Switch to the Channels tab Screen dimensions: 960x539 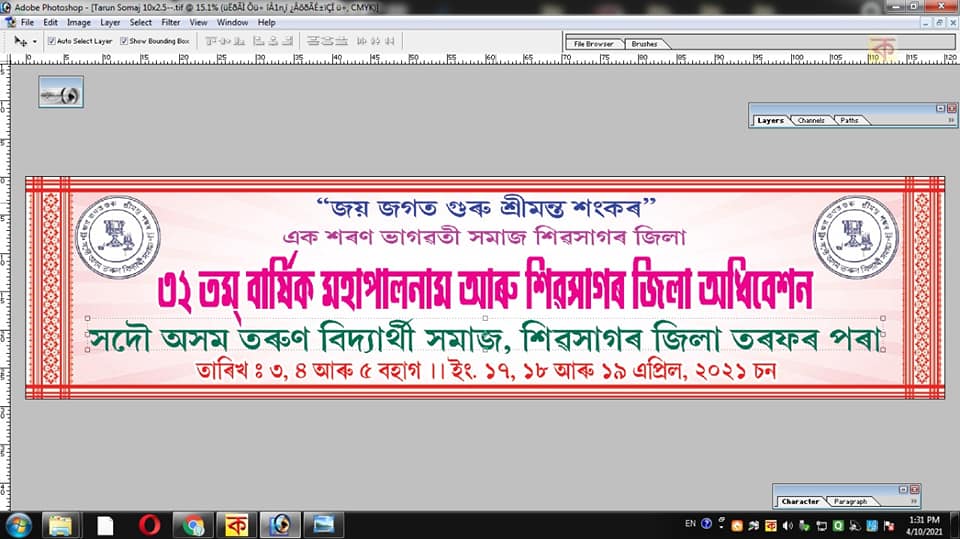click(811, 121)
